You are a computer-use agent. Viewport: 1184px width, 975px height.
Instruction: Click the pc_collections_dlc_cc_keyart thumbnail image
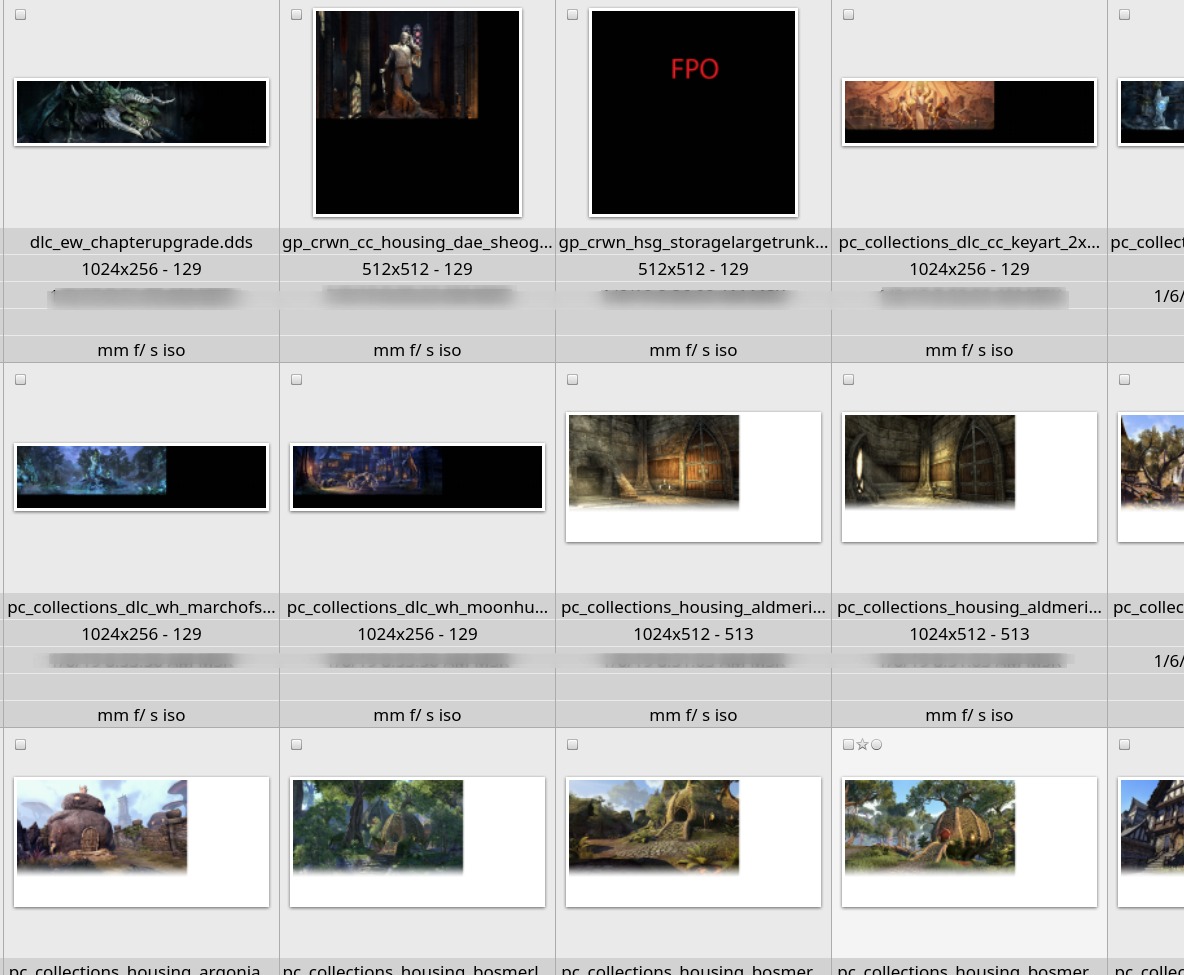[x=969, y=112]
